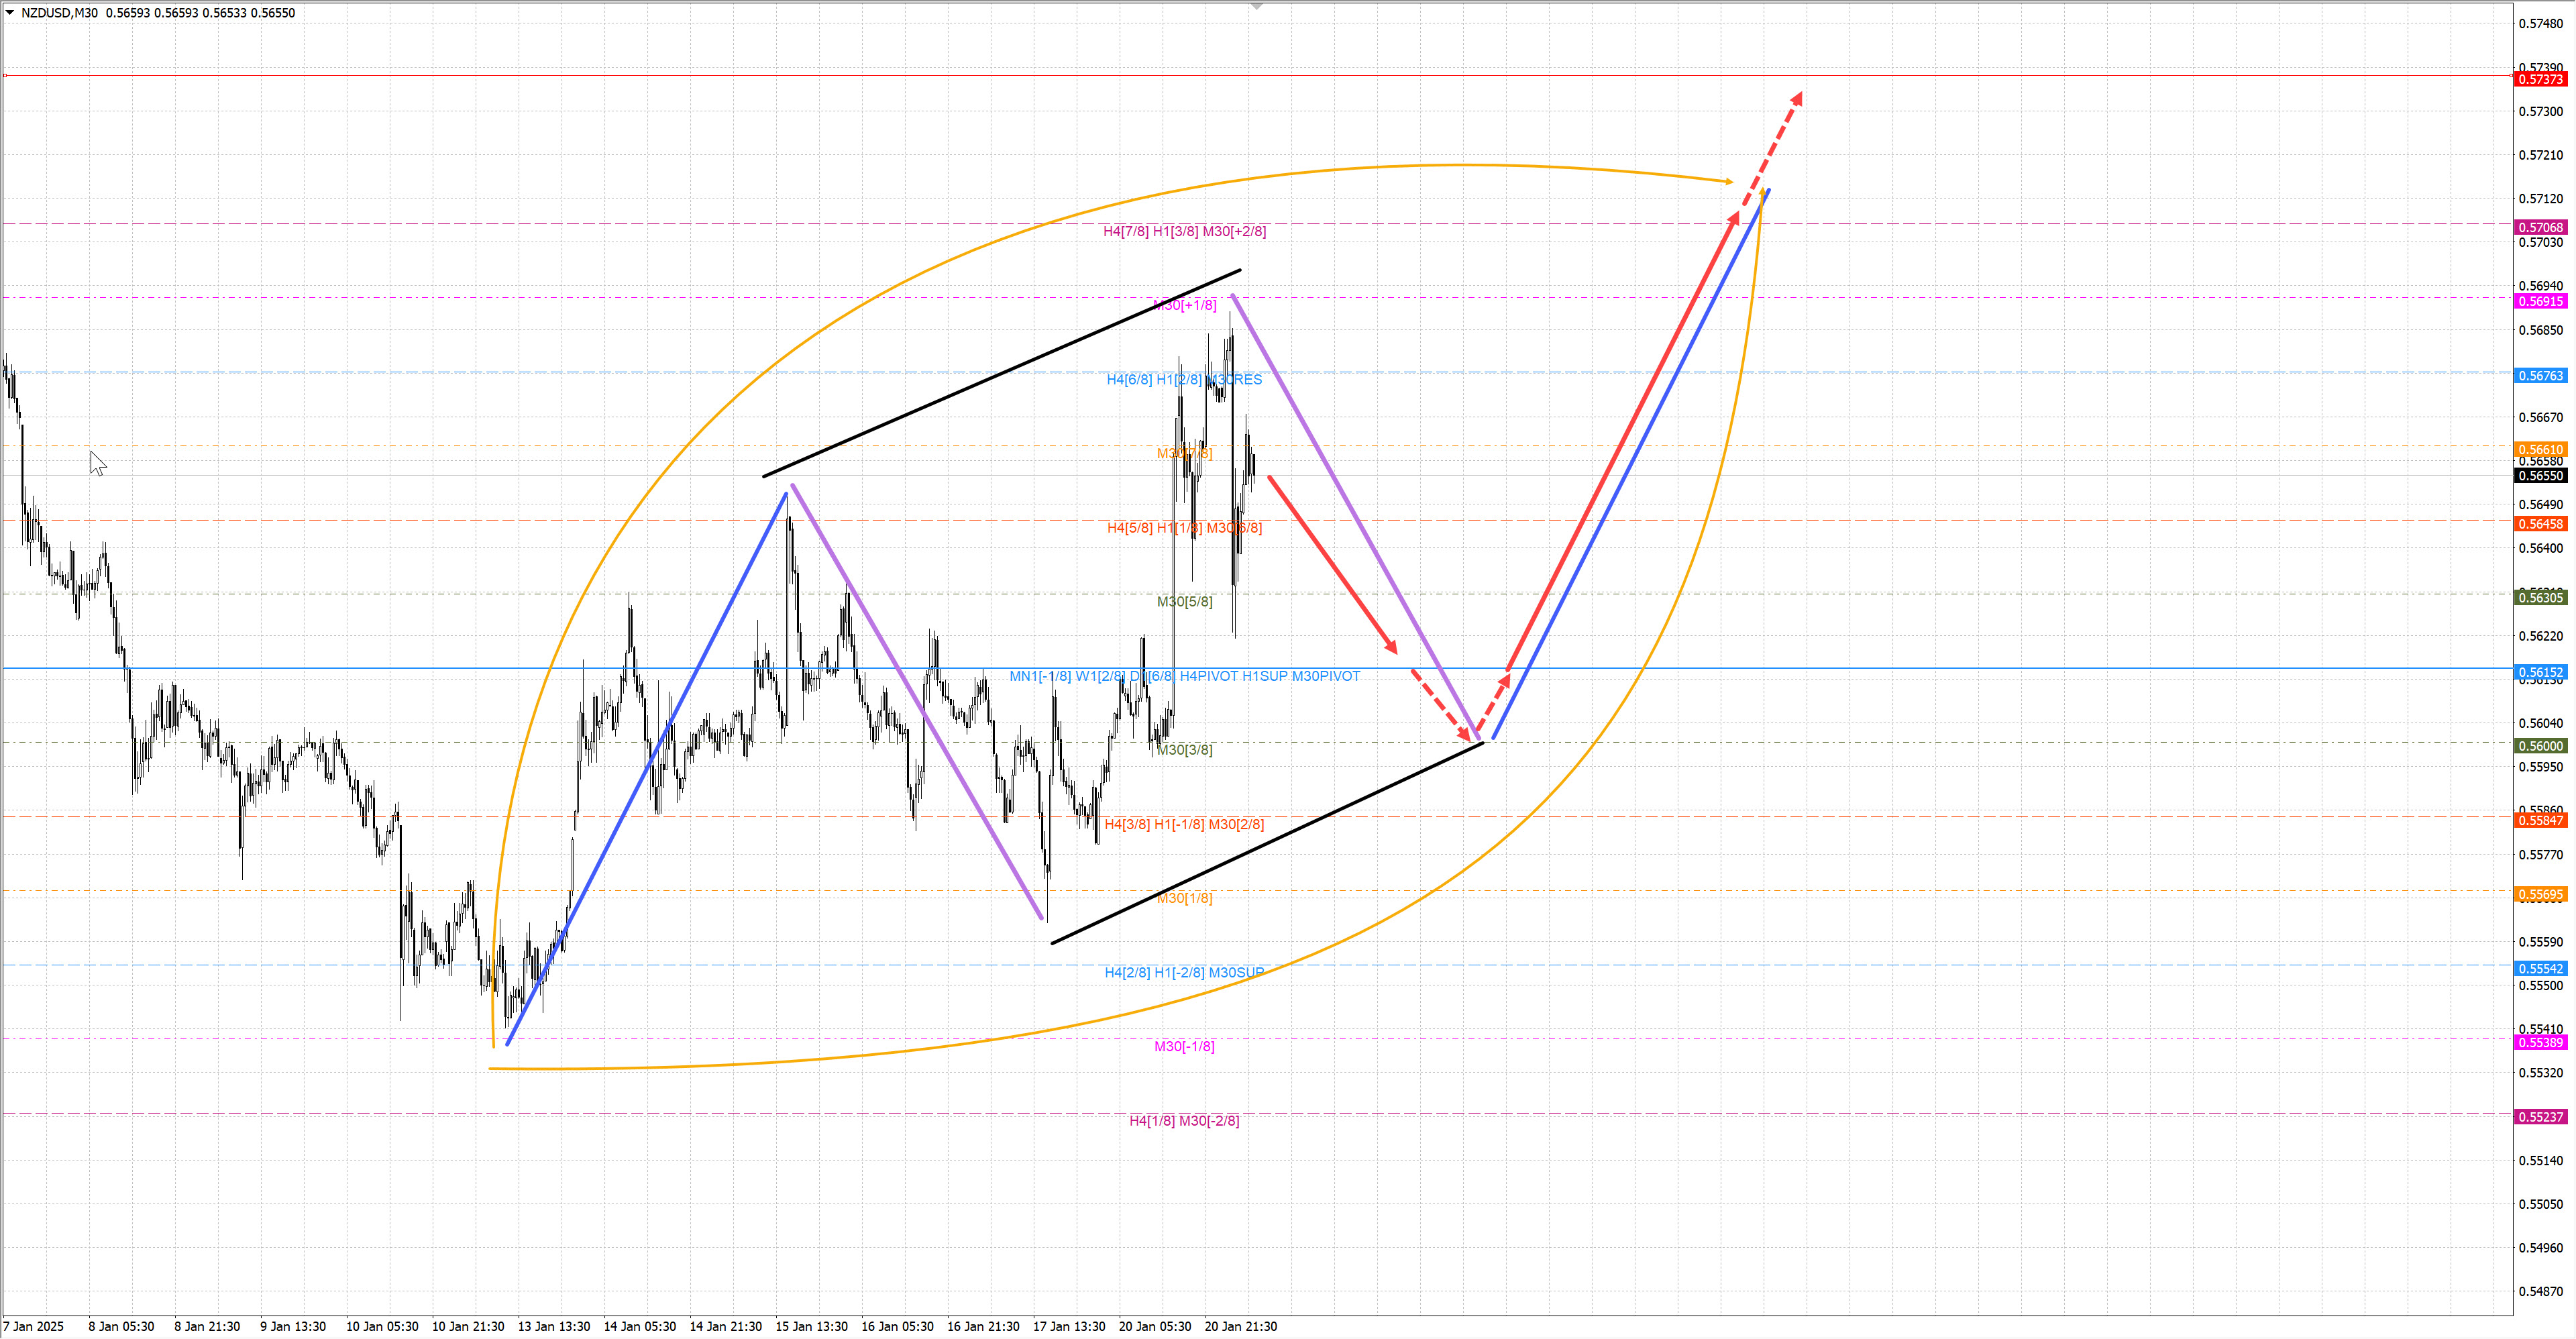Click the H4[2/8] H1[-2/8] M30SUP label
2576x1339 pixels.
click(x=1184, y=972)
